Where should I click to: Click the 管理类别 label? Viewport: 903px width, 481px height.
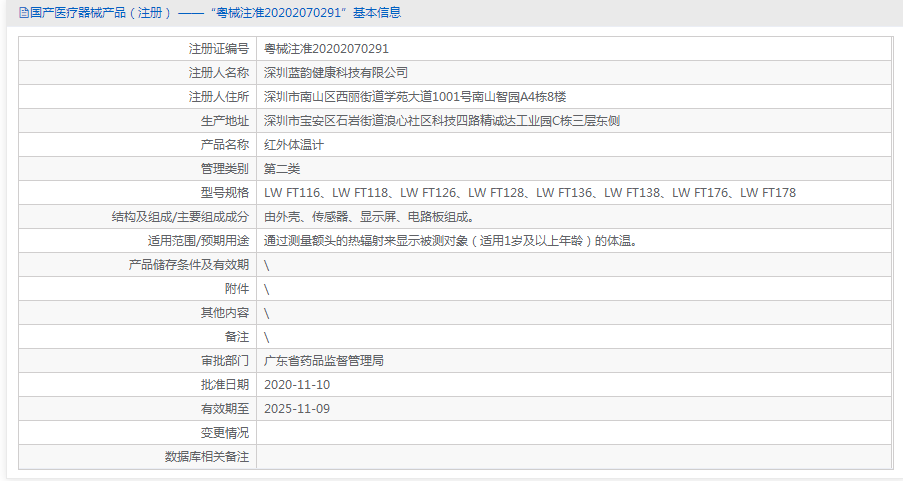point(225,169)
